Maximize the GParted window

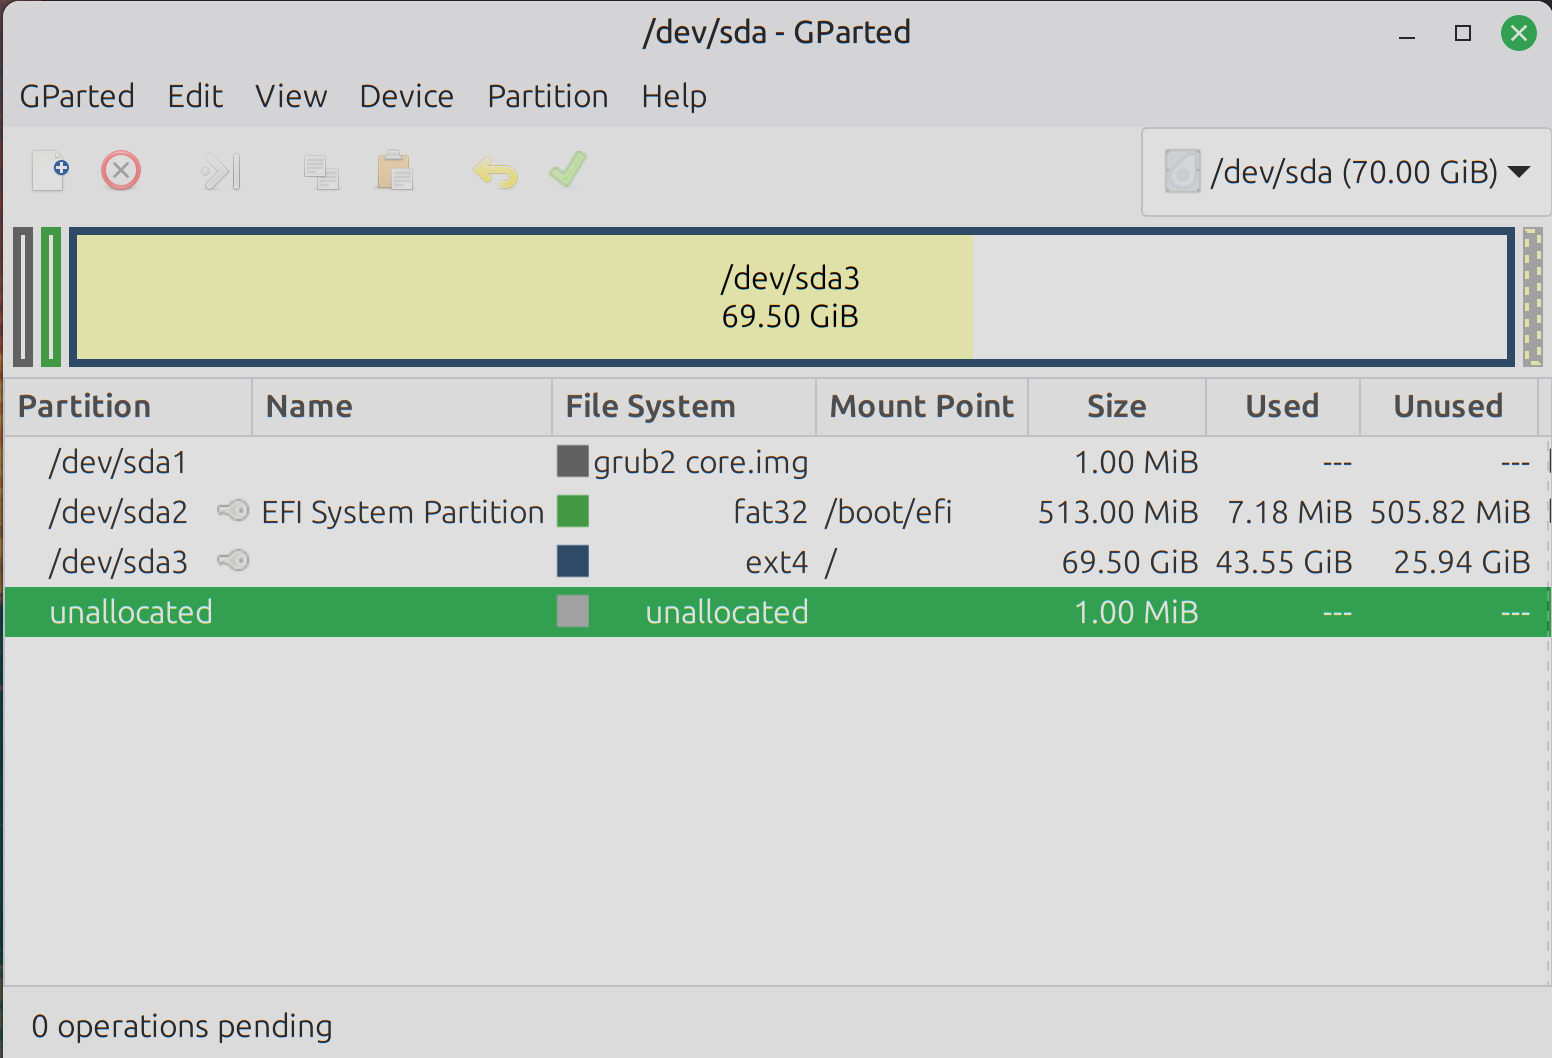pyautogui.click(x=1463, y=33)
